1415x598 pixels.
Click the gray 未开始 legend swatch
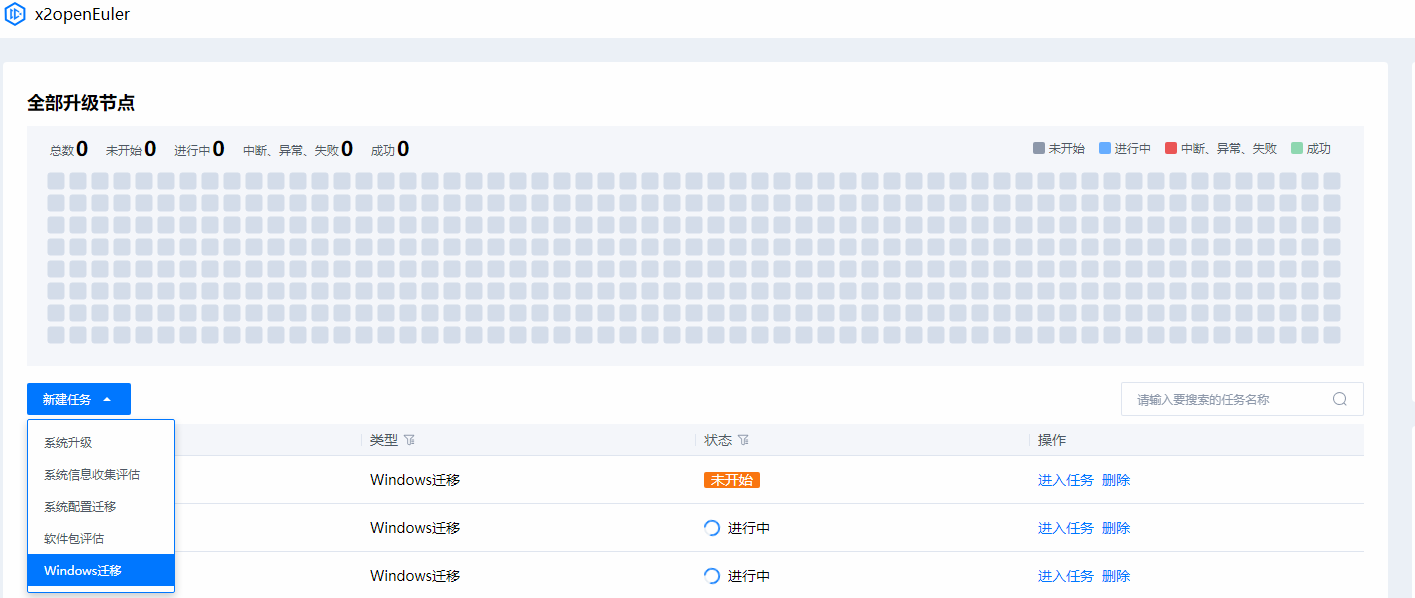tap(1039, 148)
